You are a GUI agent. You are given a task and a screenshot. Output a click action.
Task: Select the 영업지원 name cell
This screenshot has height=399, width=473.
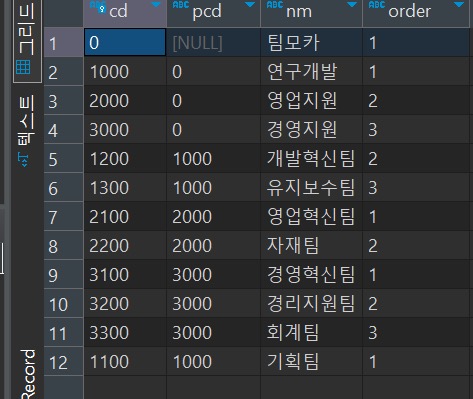[311, 100]
